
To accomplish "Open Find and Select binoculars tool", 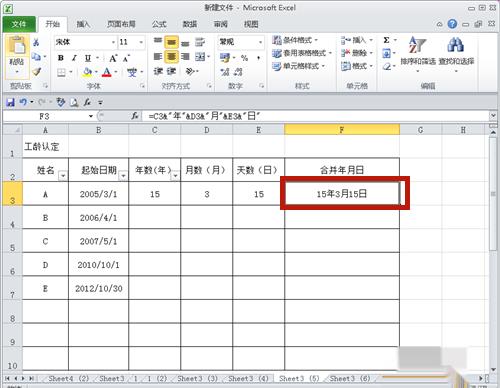I will [456, 53].
